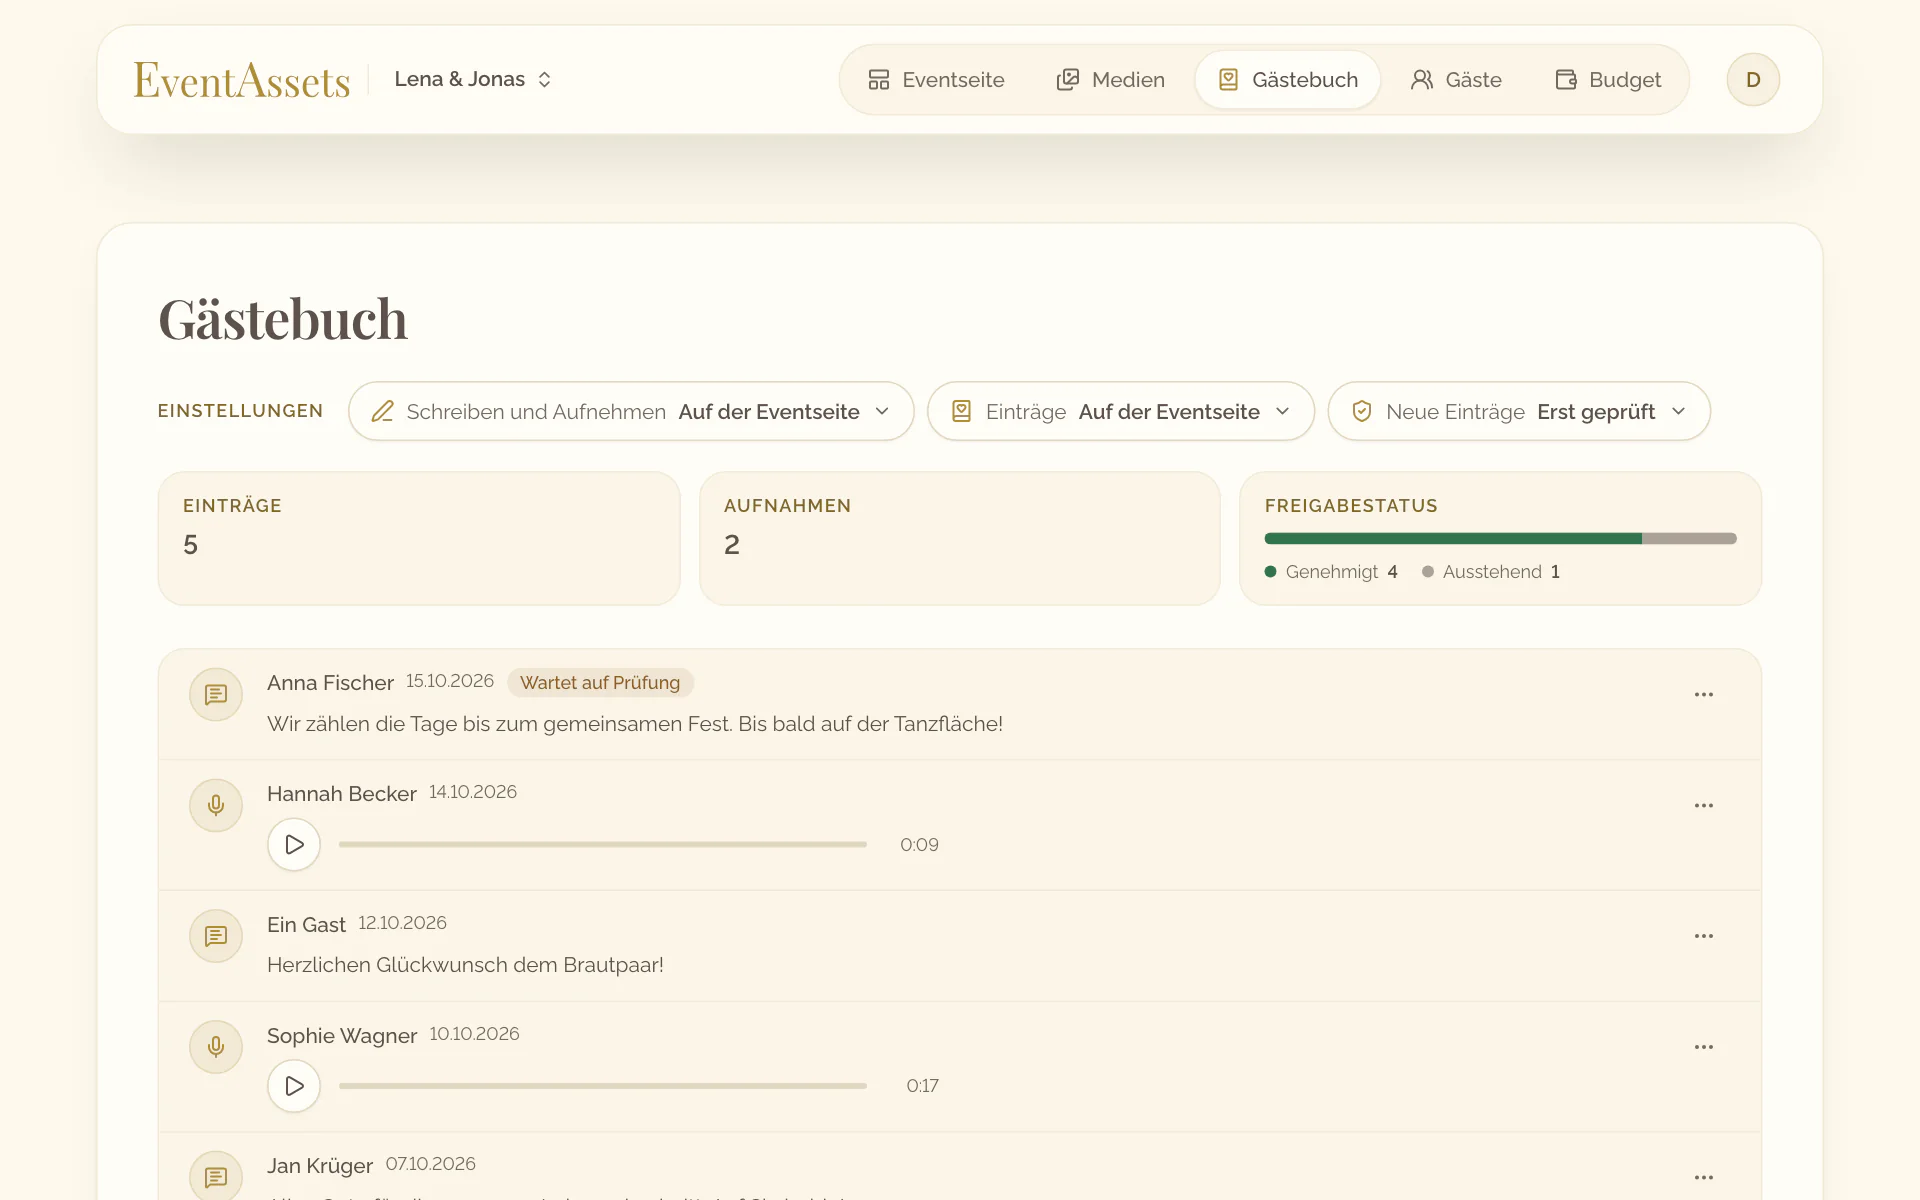Click the Gäste people icon in navigation

pyautogui.click(x=1422, y=80)
